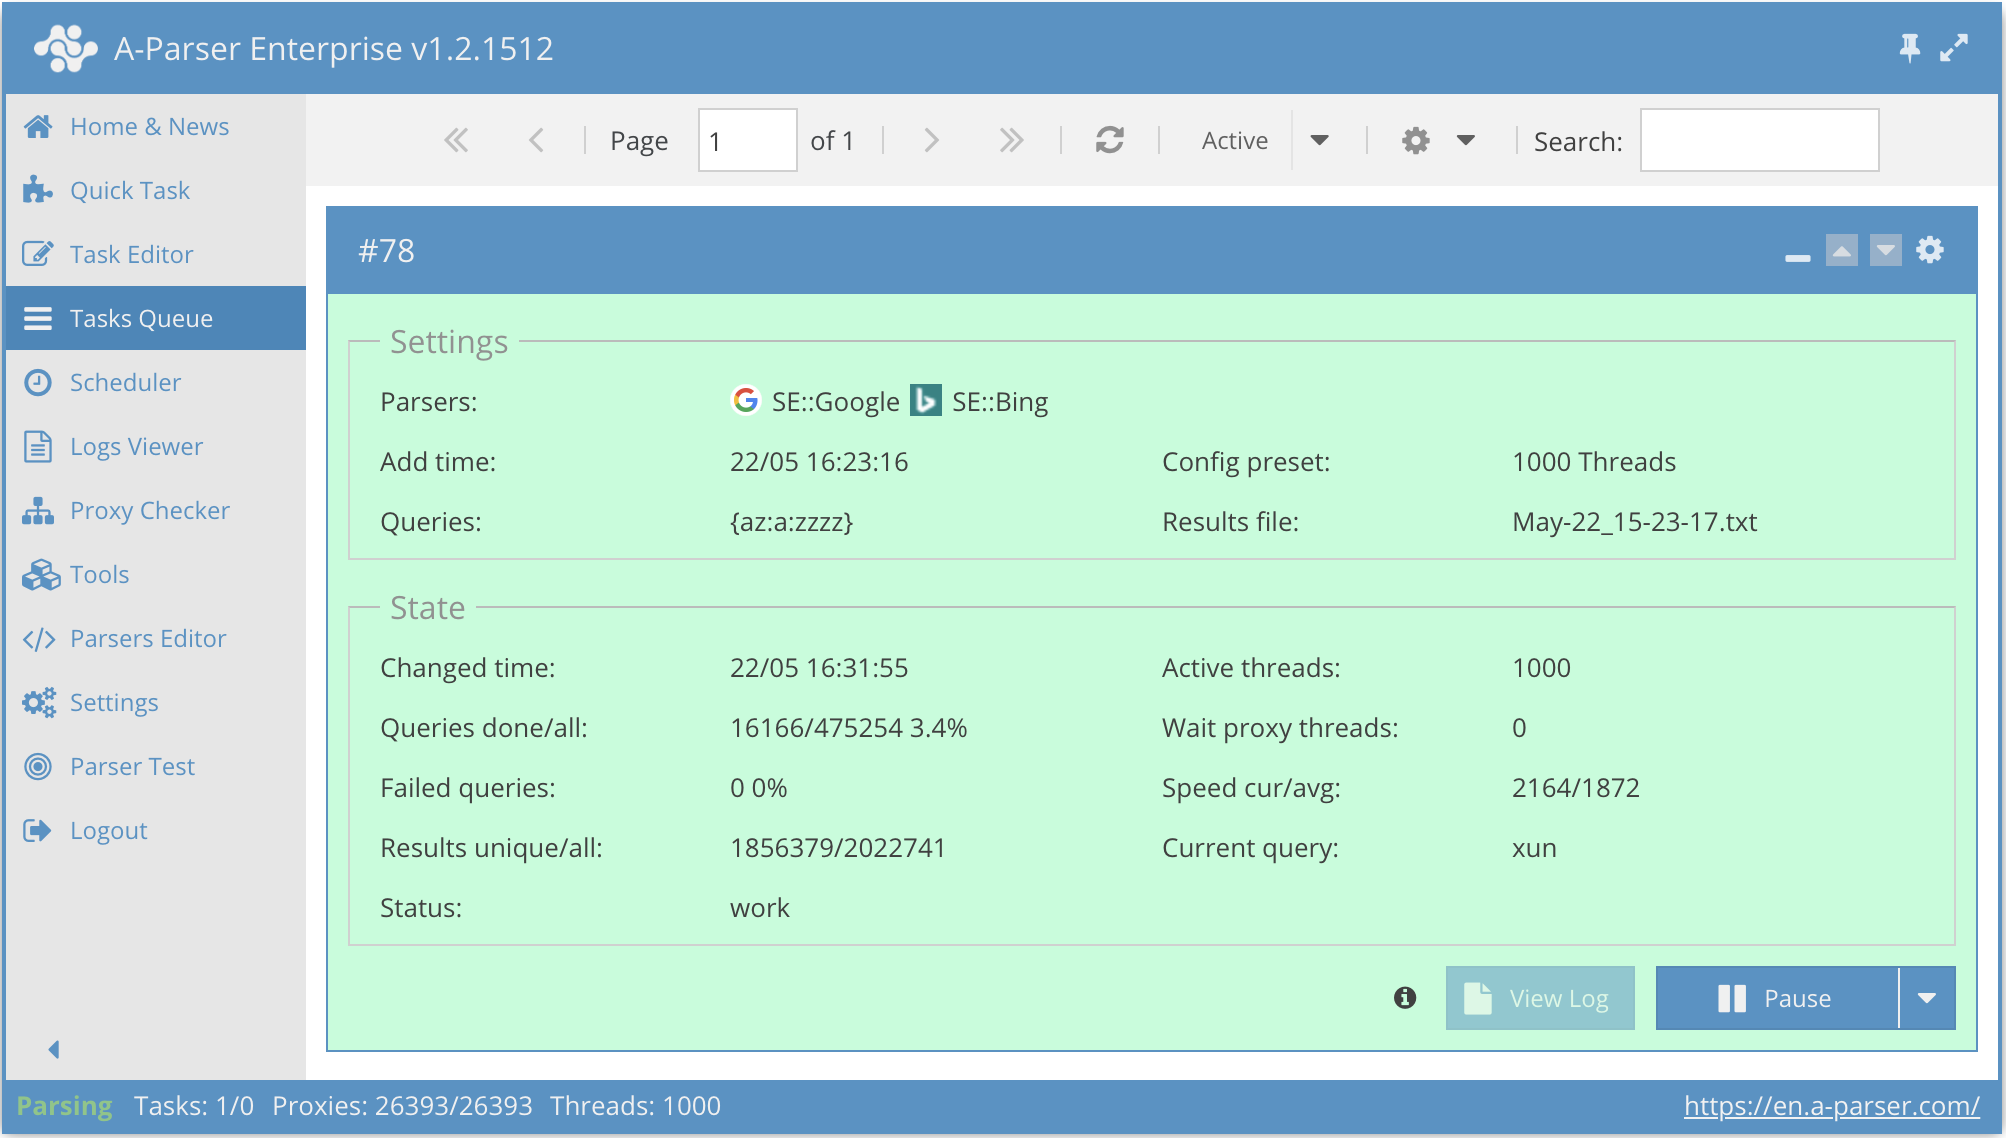Open the Parsers Editor

point(147,638)
